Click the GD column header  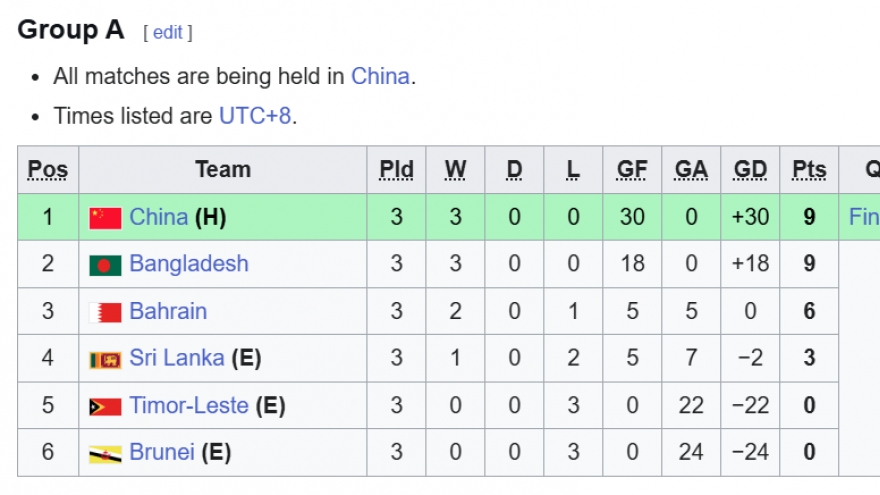coord(750,169)
